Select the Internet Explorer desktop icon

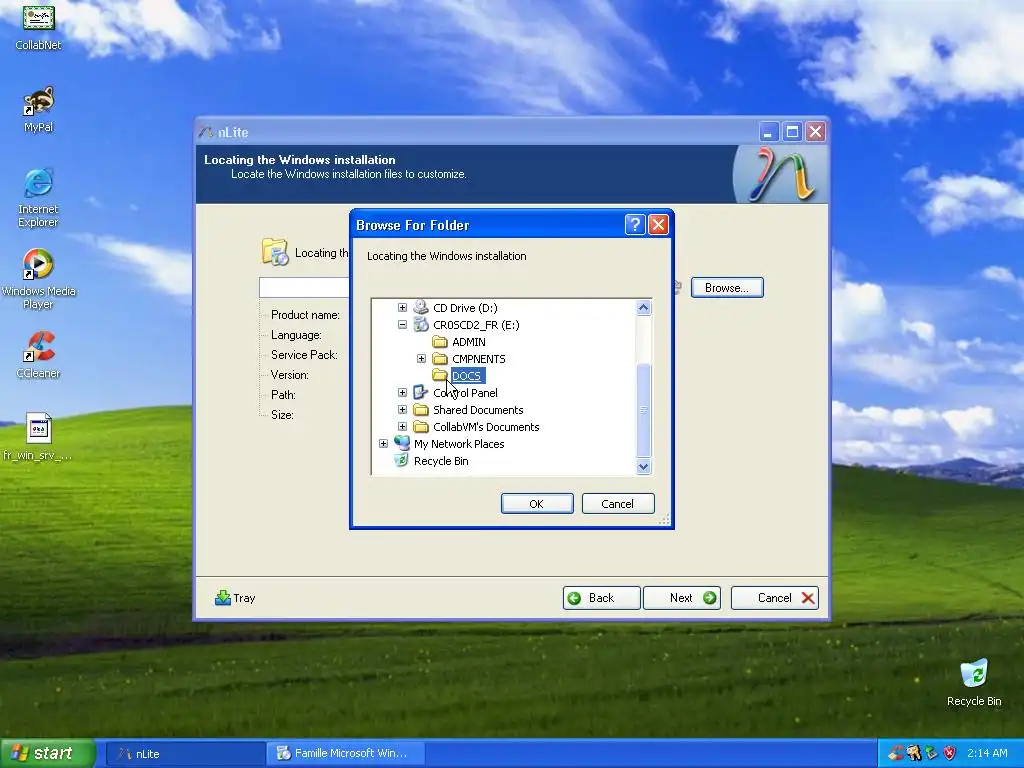click(x=38, y=197)
